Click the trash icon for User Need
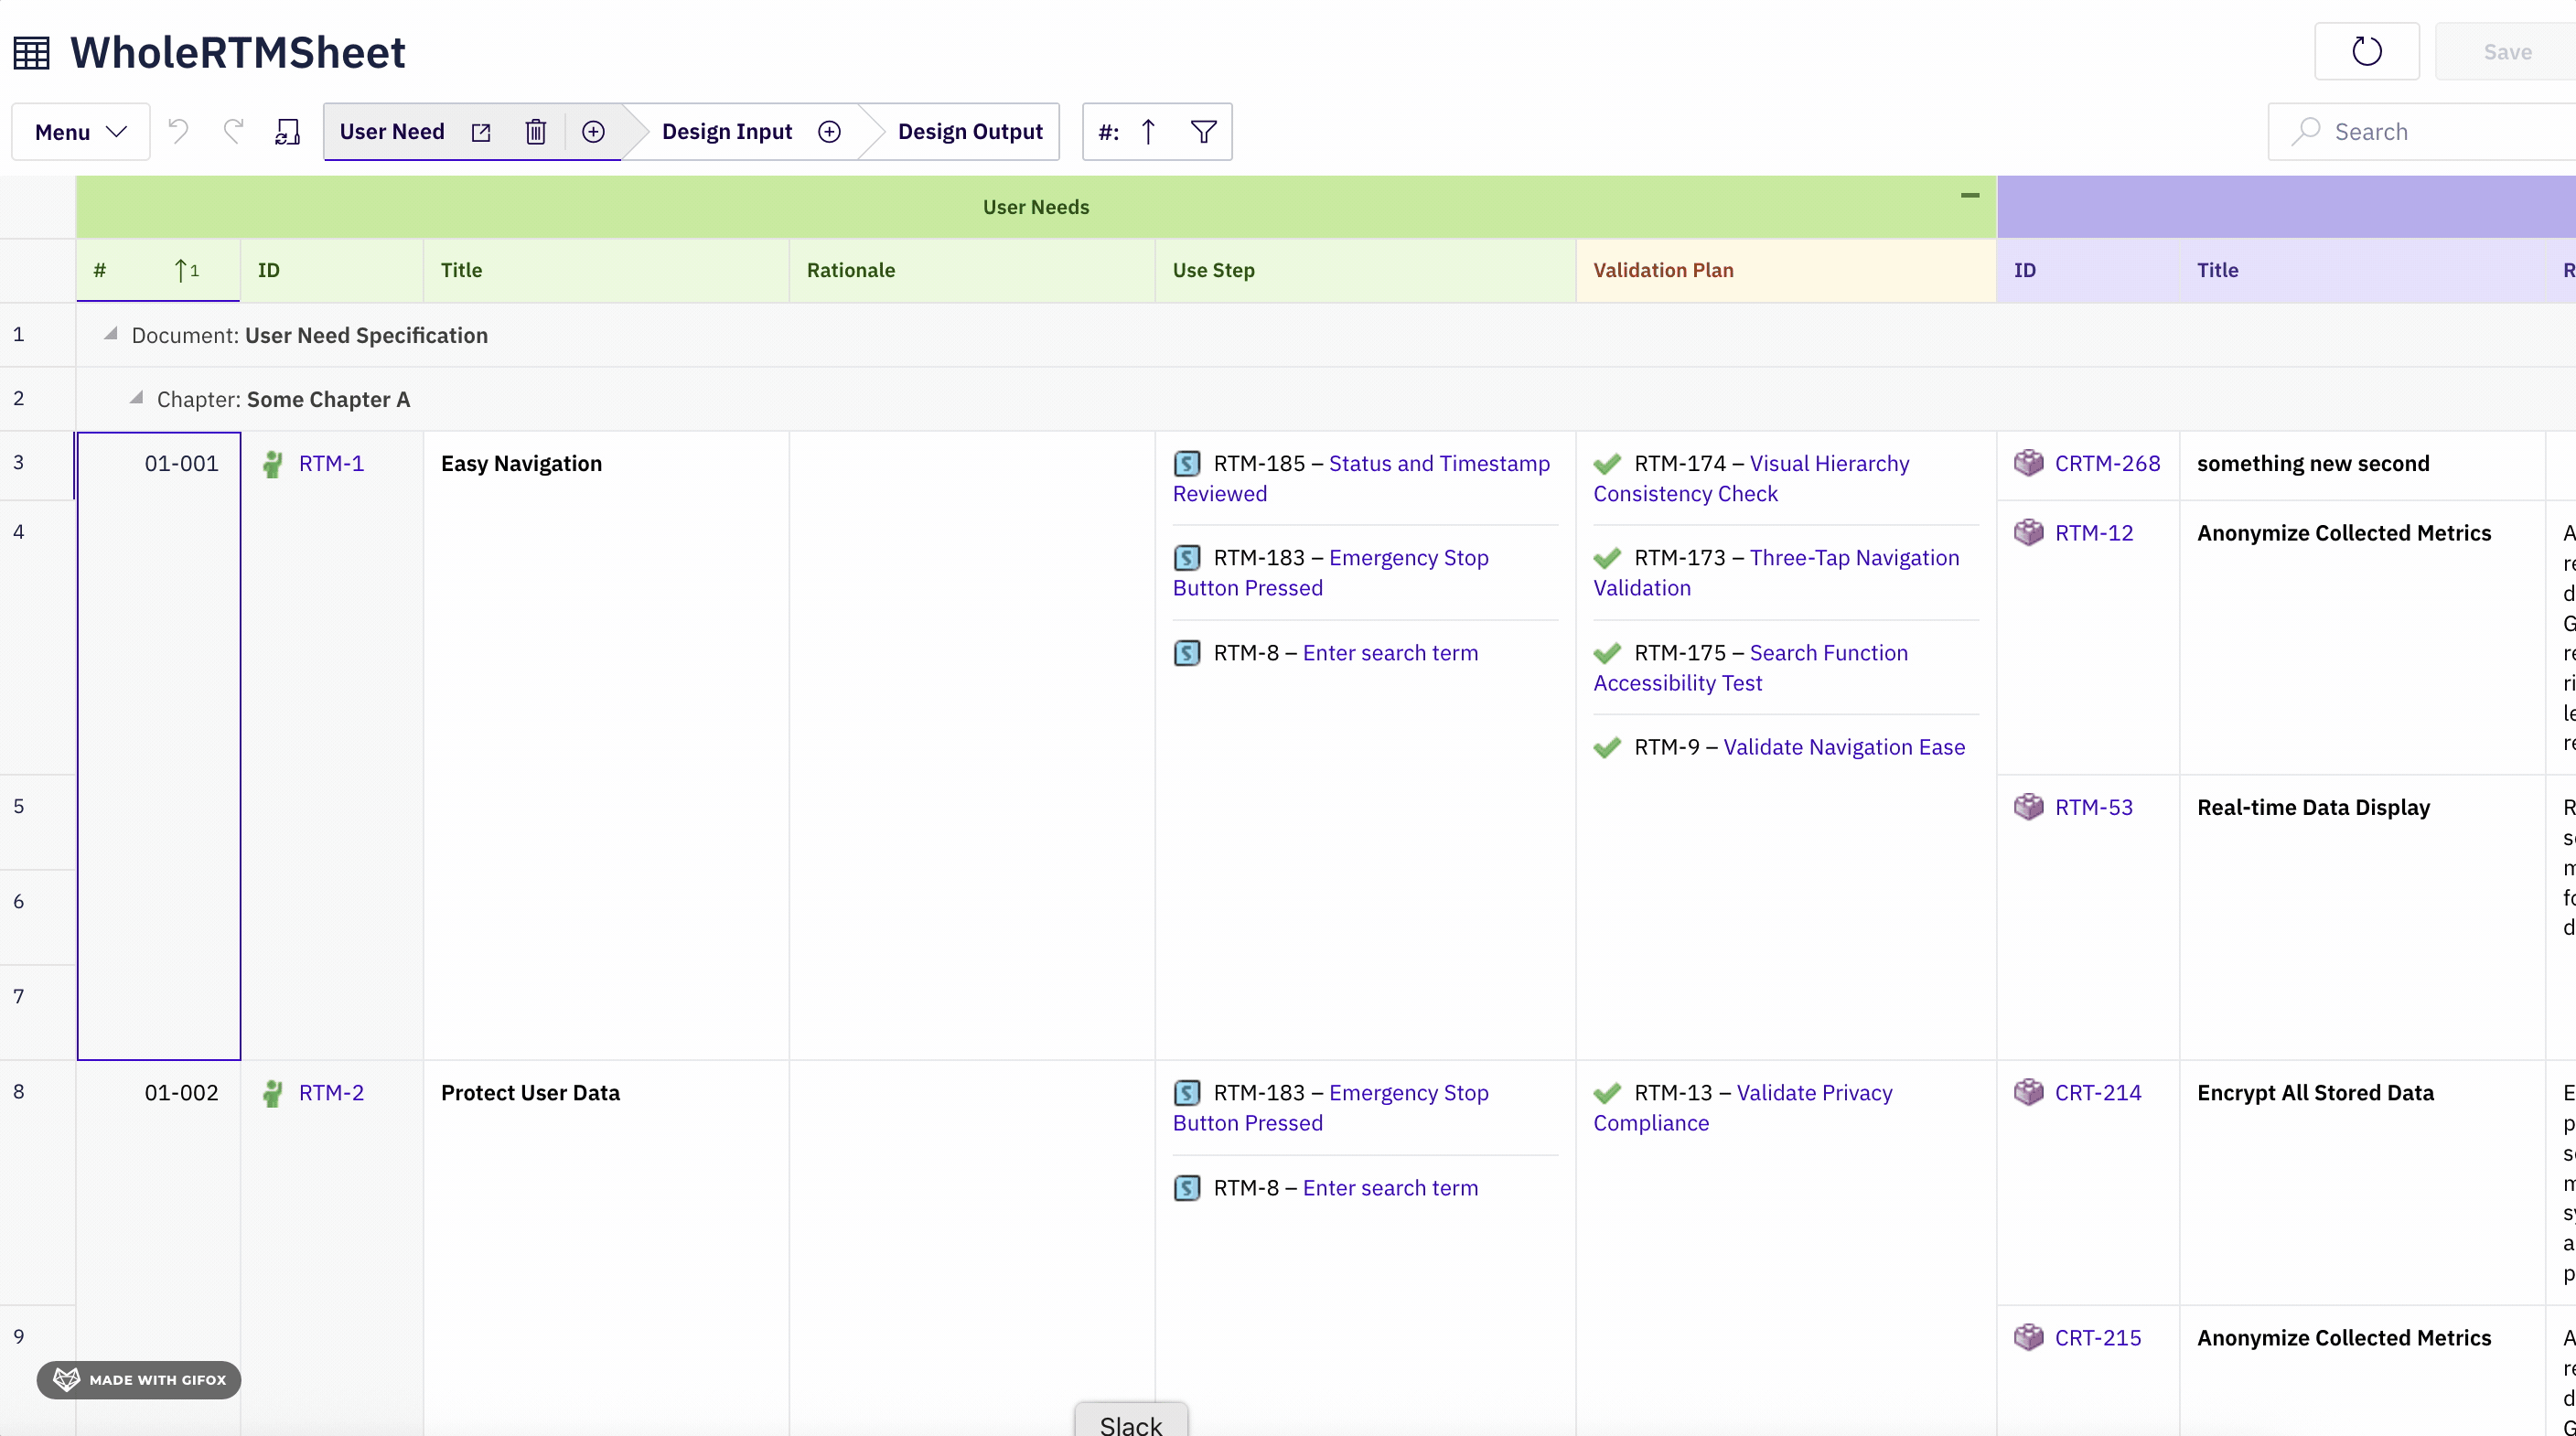Viewport: 2576px width, 1436px height. 536,132
